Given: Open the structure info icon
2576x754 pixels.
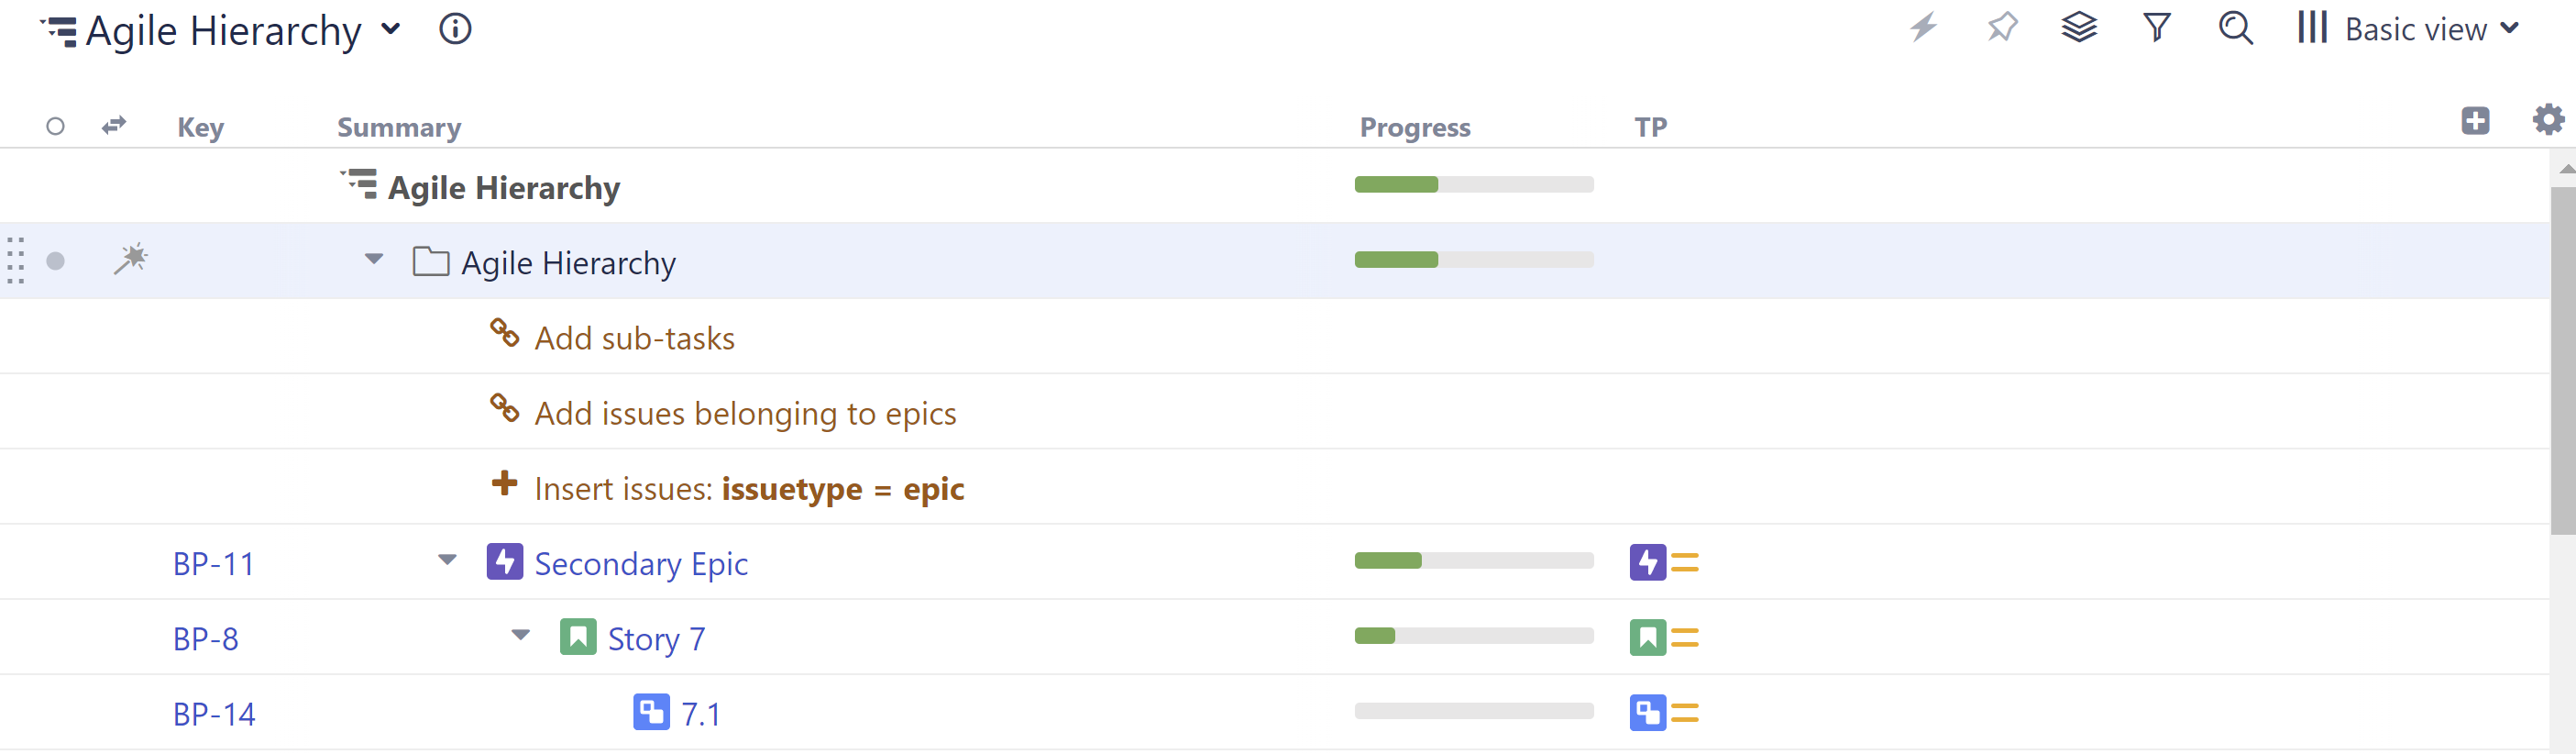Looking at the screenshot, I should [x=455, y=29].
